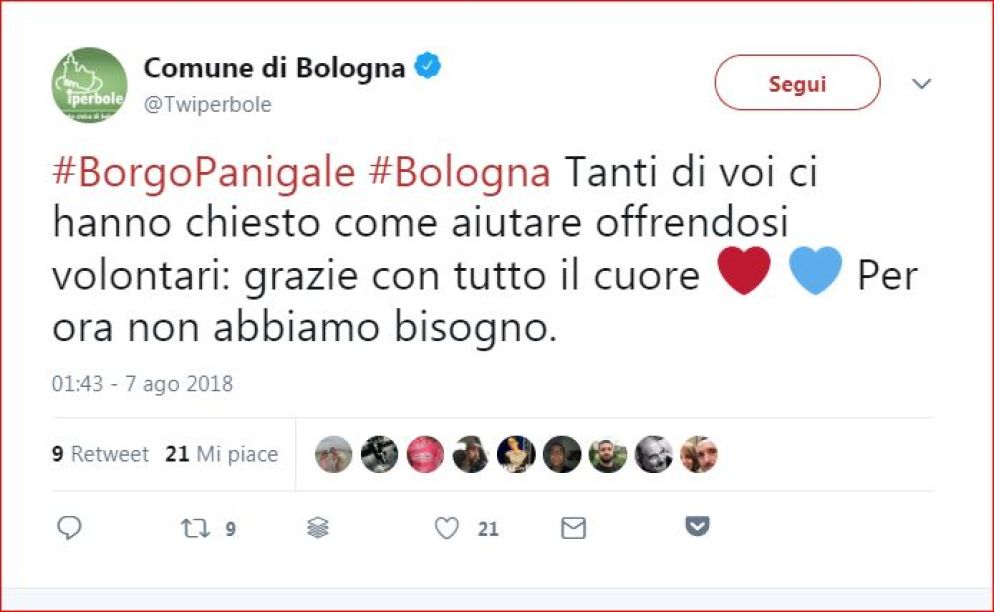The width and height of the screenshot is (994, 612).
Task: Expand the tweet options chevron menu
Action: pos(921,84)
